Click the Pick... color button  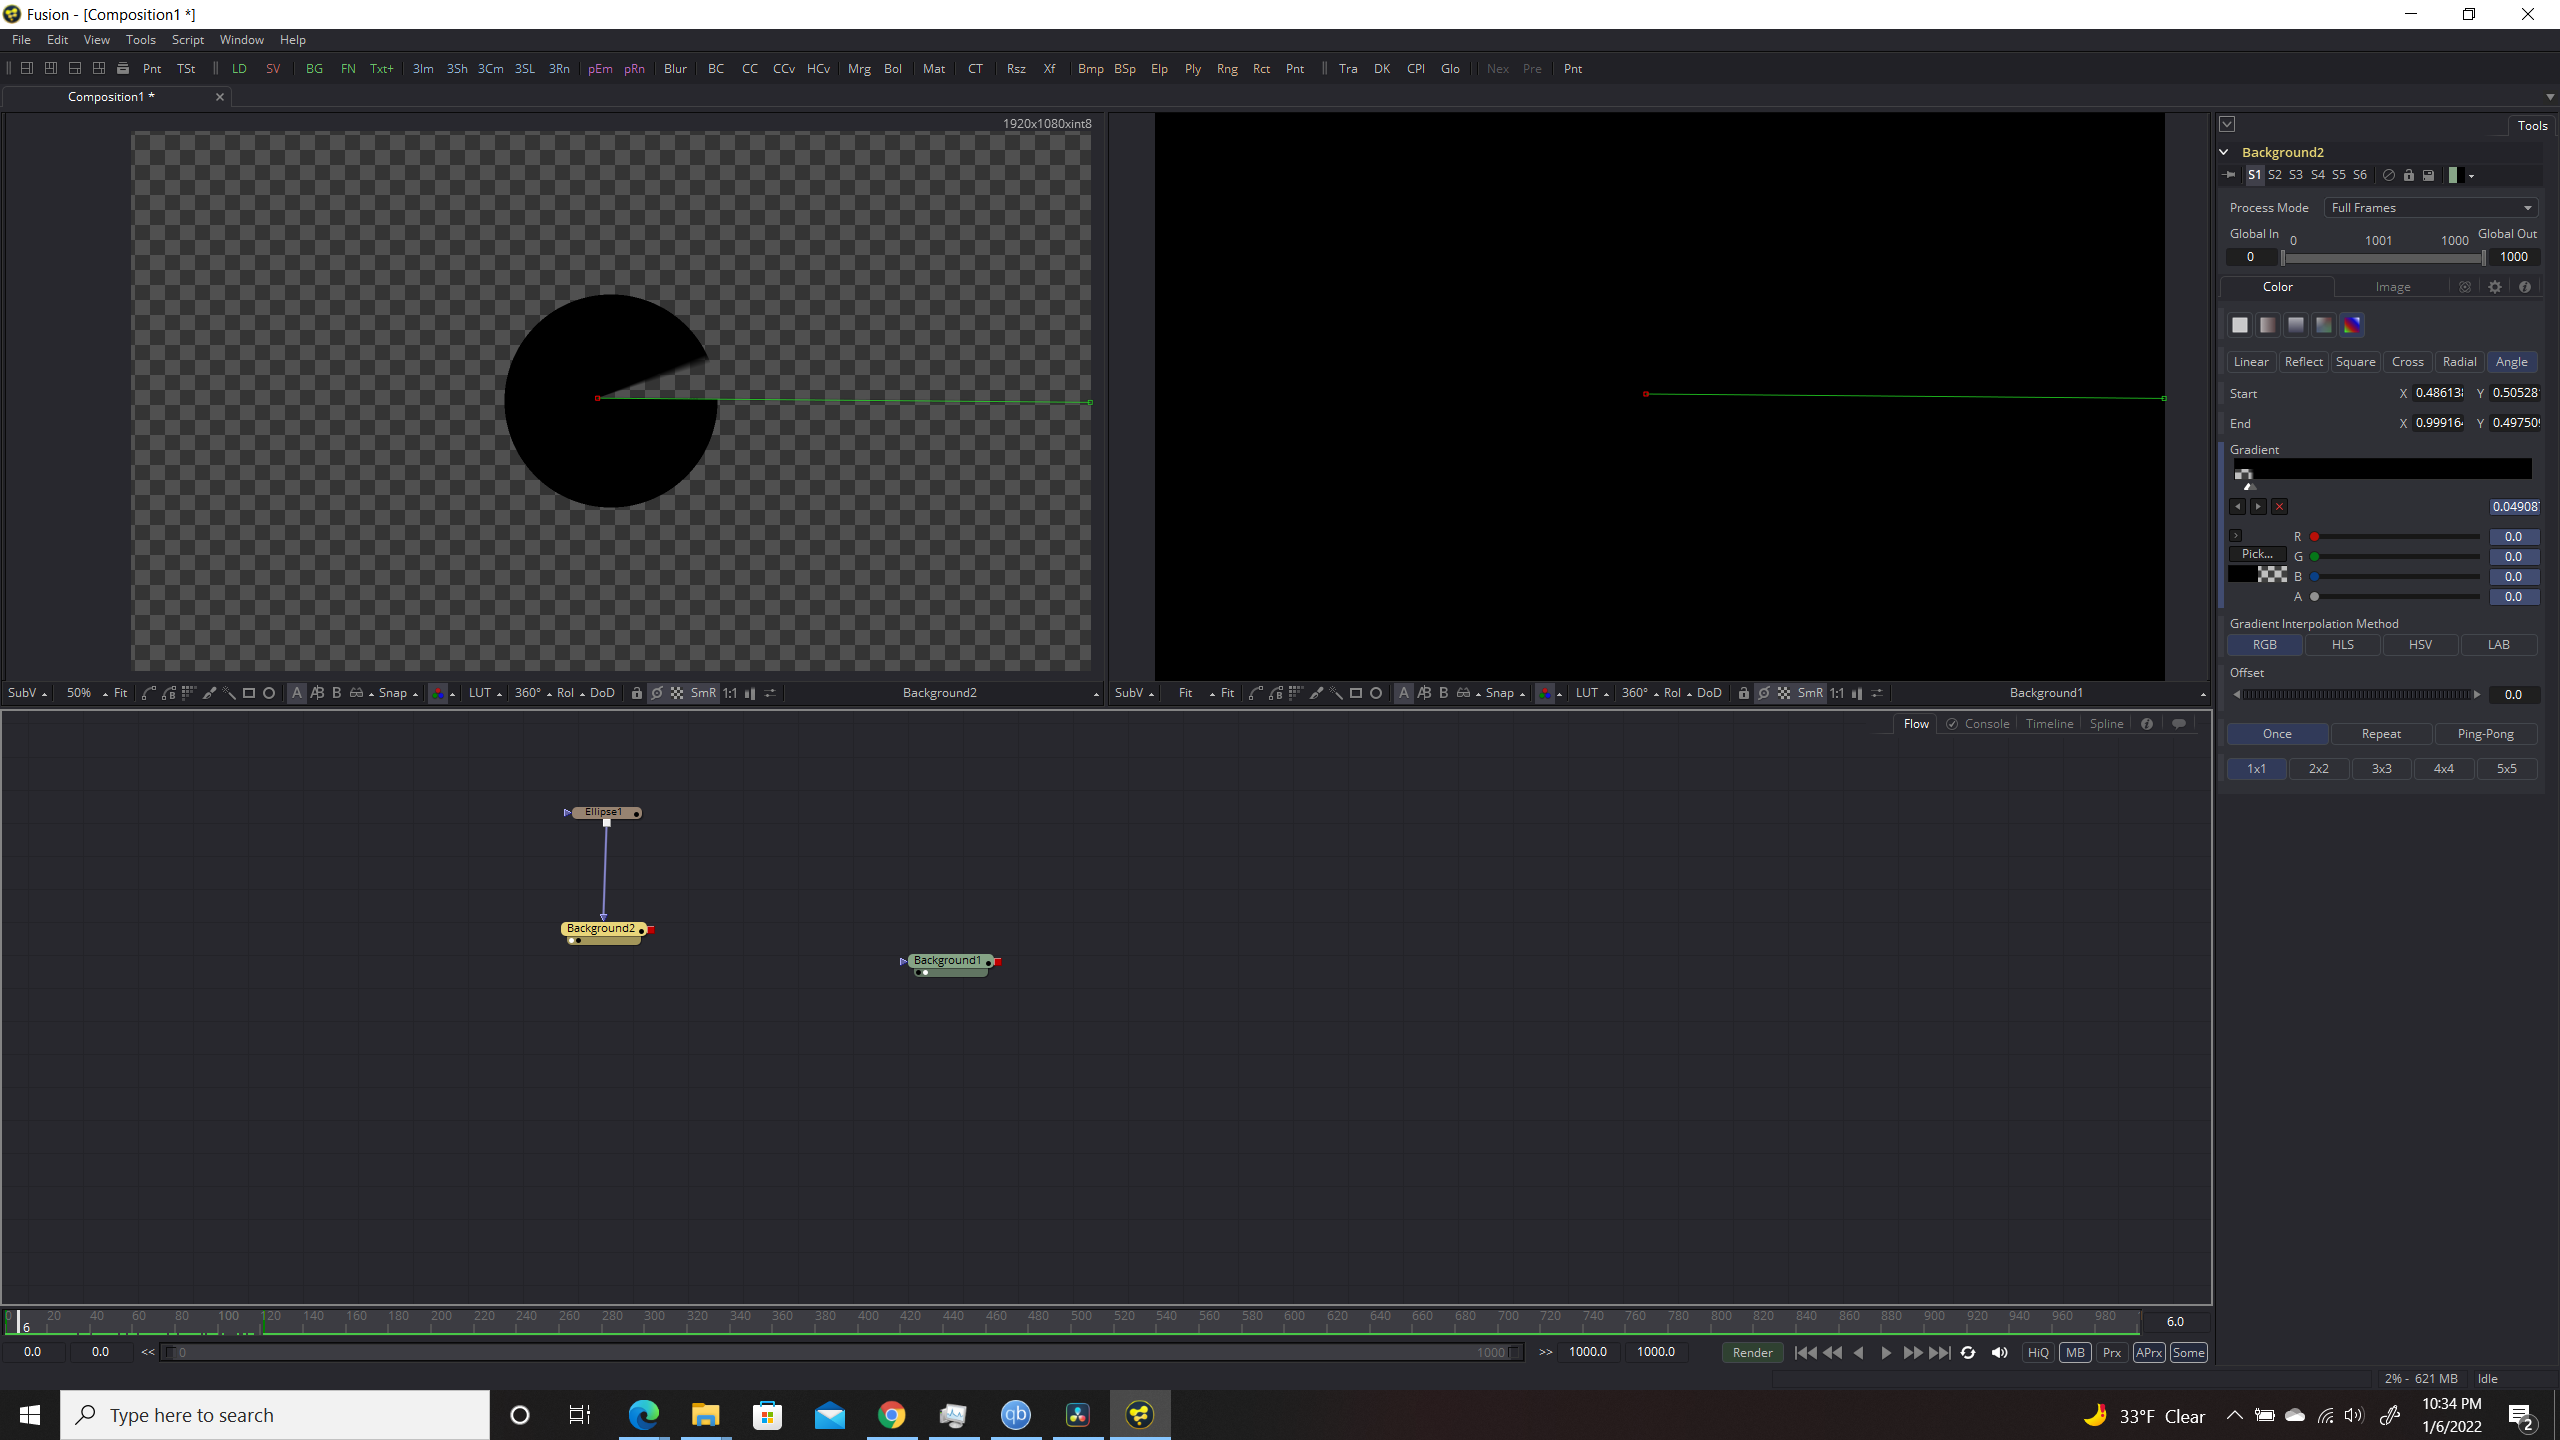click(x=2257, y=554)
